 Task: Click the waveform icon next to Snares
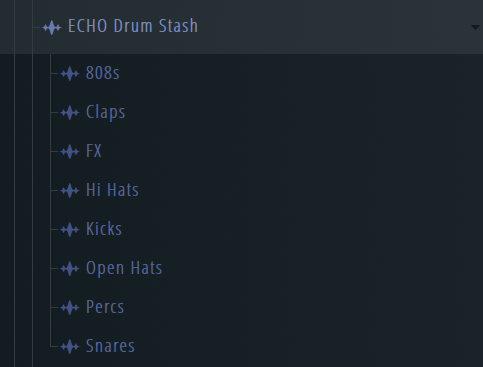pyautogui.click(x=70, y=347)
